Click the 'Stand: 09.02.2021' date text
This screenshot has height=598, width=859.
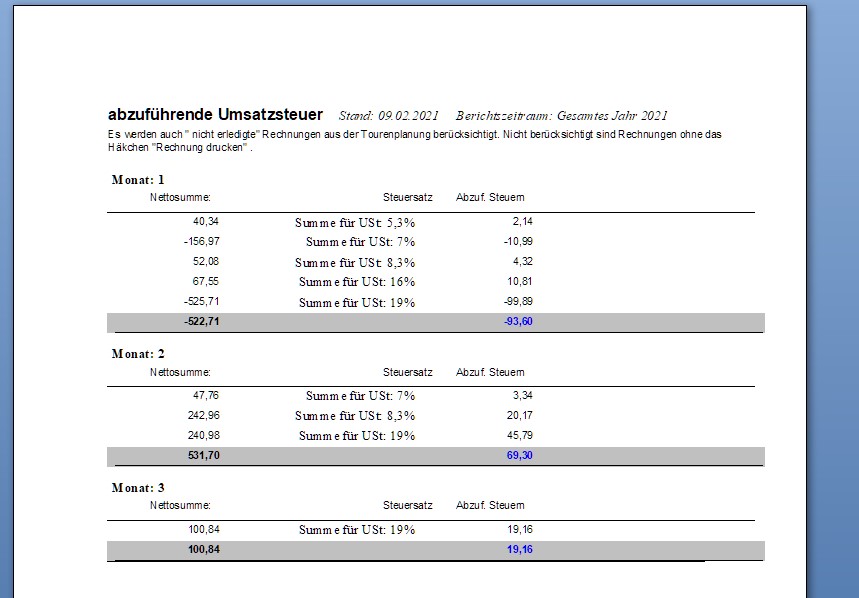(389, 116)
